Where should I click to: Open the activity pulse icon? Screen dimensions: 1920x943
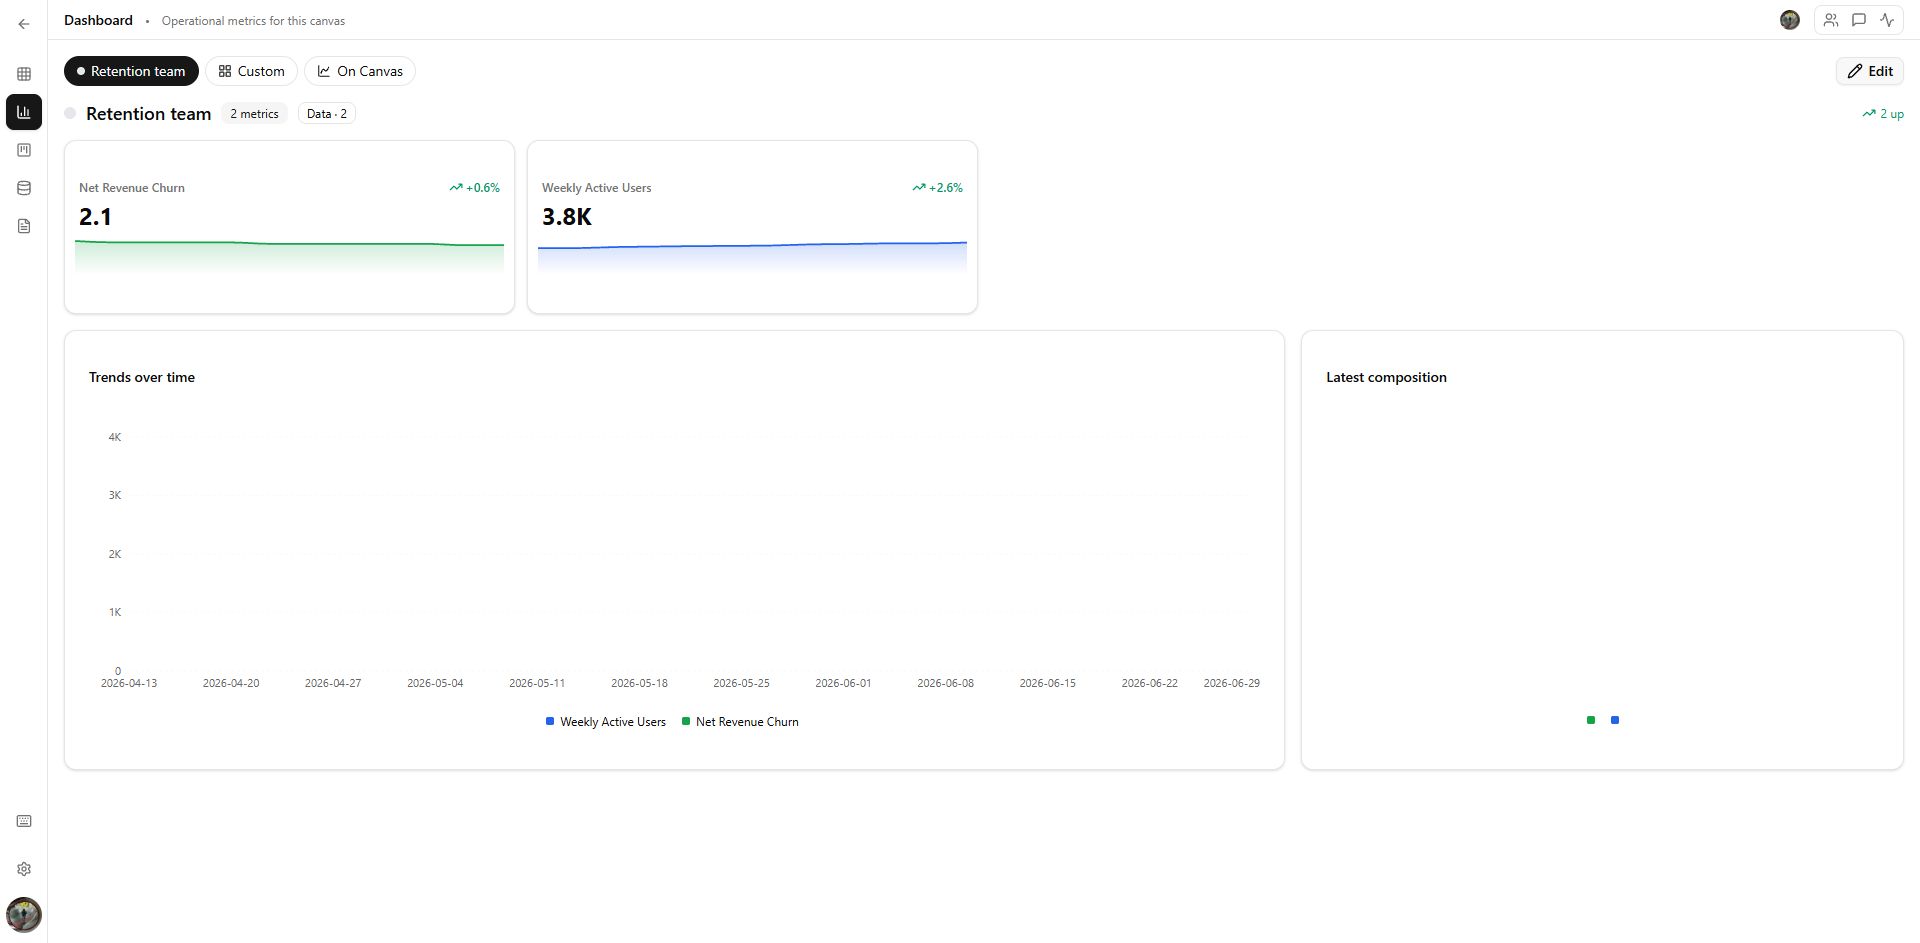tap(1887, 20)
